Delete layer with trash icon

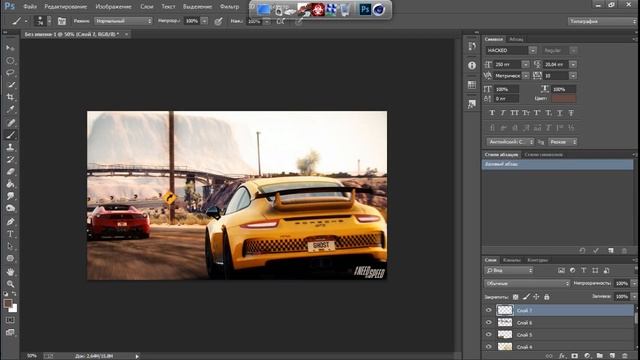click(x=624, y=356)
